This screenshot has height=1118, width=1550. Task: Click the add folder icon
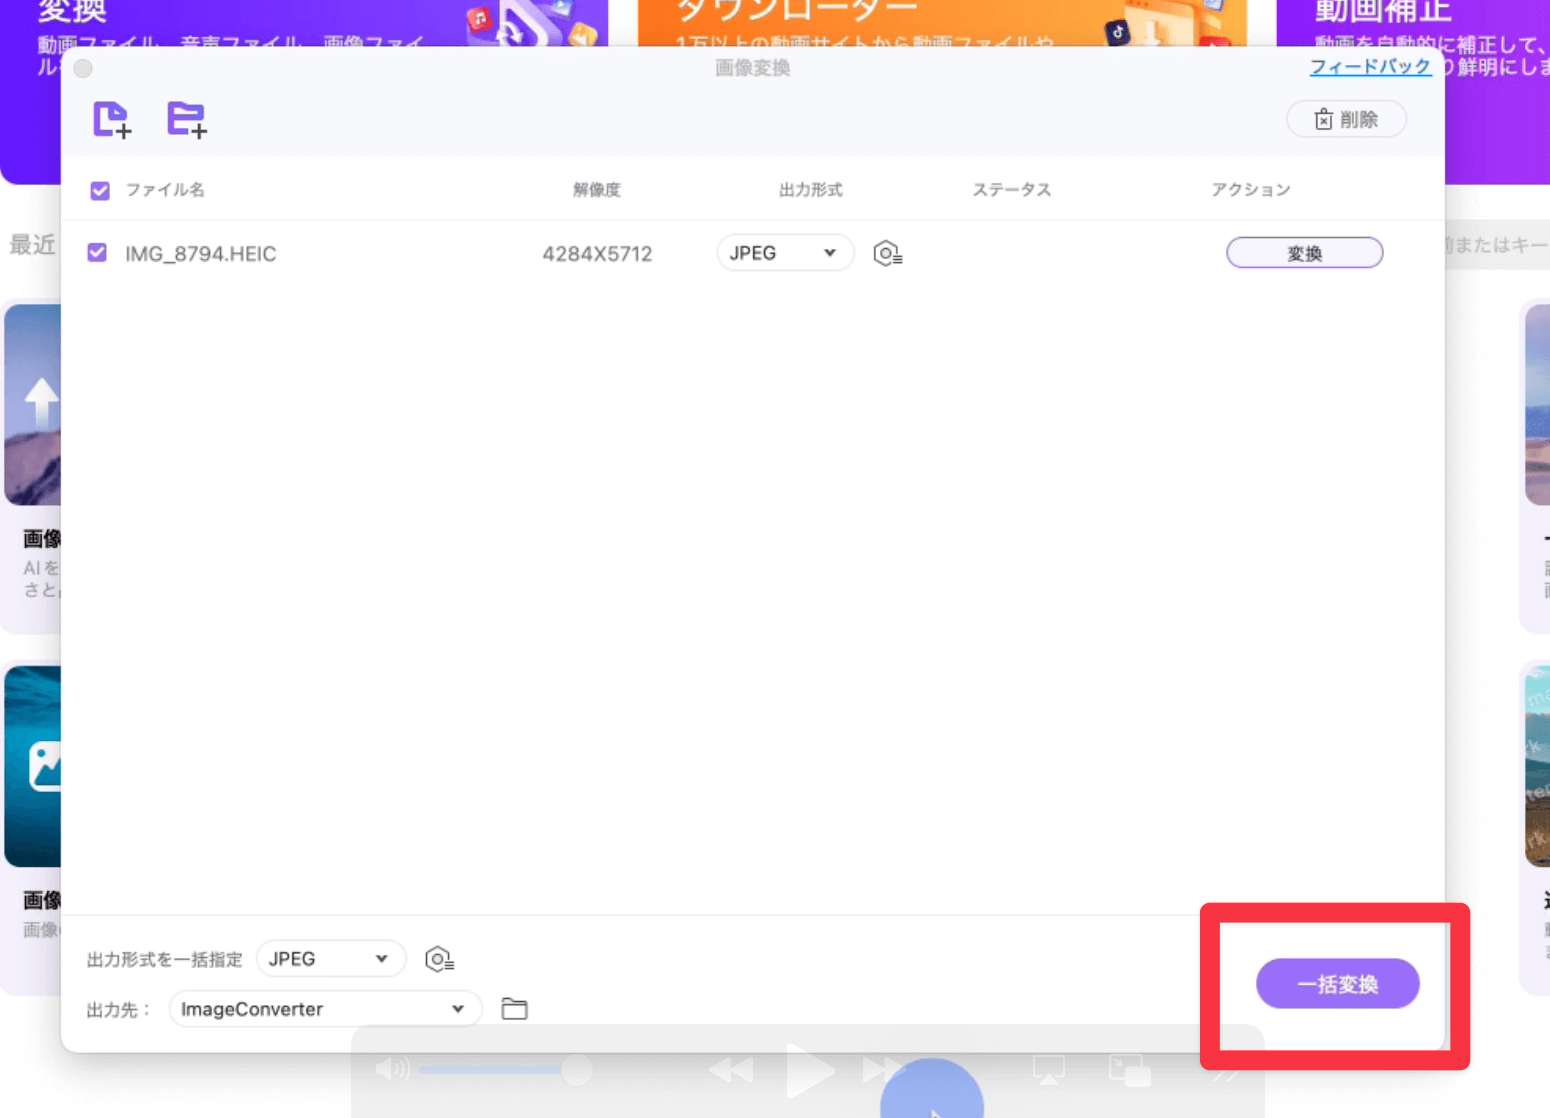pyautogui.click(x=186, y=119)
